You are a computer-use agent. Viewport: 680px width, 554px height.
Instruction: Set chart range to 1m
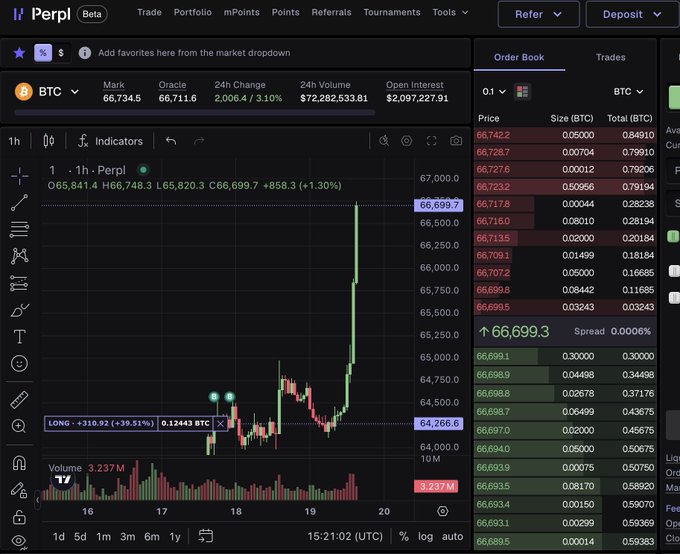(104, 537)
